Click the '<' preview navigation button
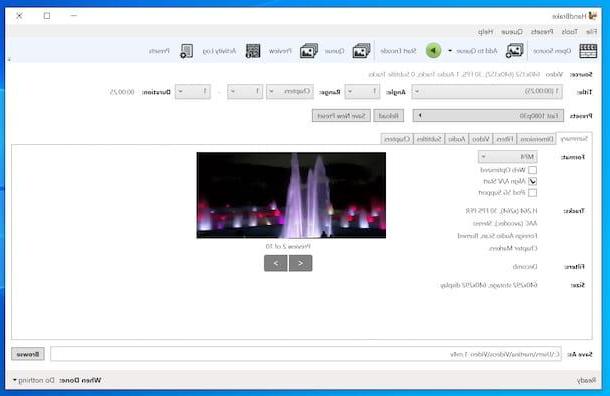This screenshot has width=610, height=396. [300, 263]
